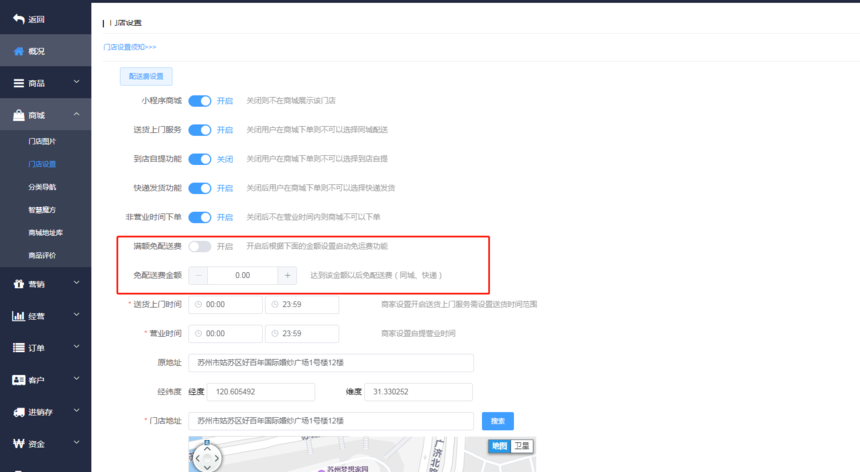Click the 营销 gift icon in sidebar
860x472 pixels.
pyautogui.click(x=18, y=284)
